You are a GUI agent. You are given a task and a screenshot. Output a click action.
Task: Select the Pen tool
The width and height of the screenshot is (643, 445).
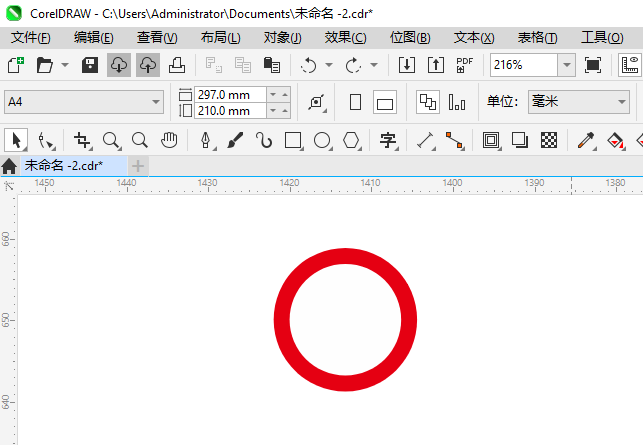[206, 140]
